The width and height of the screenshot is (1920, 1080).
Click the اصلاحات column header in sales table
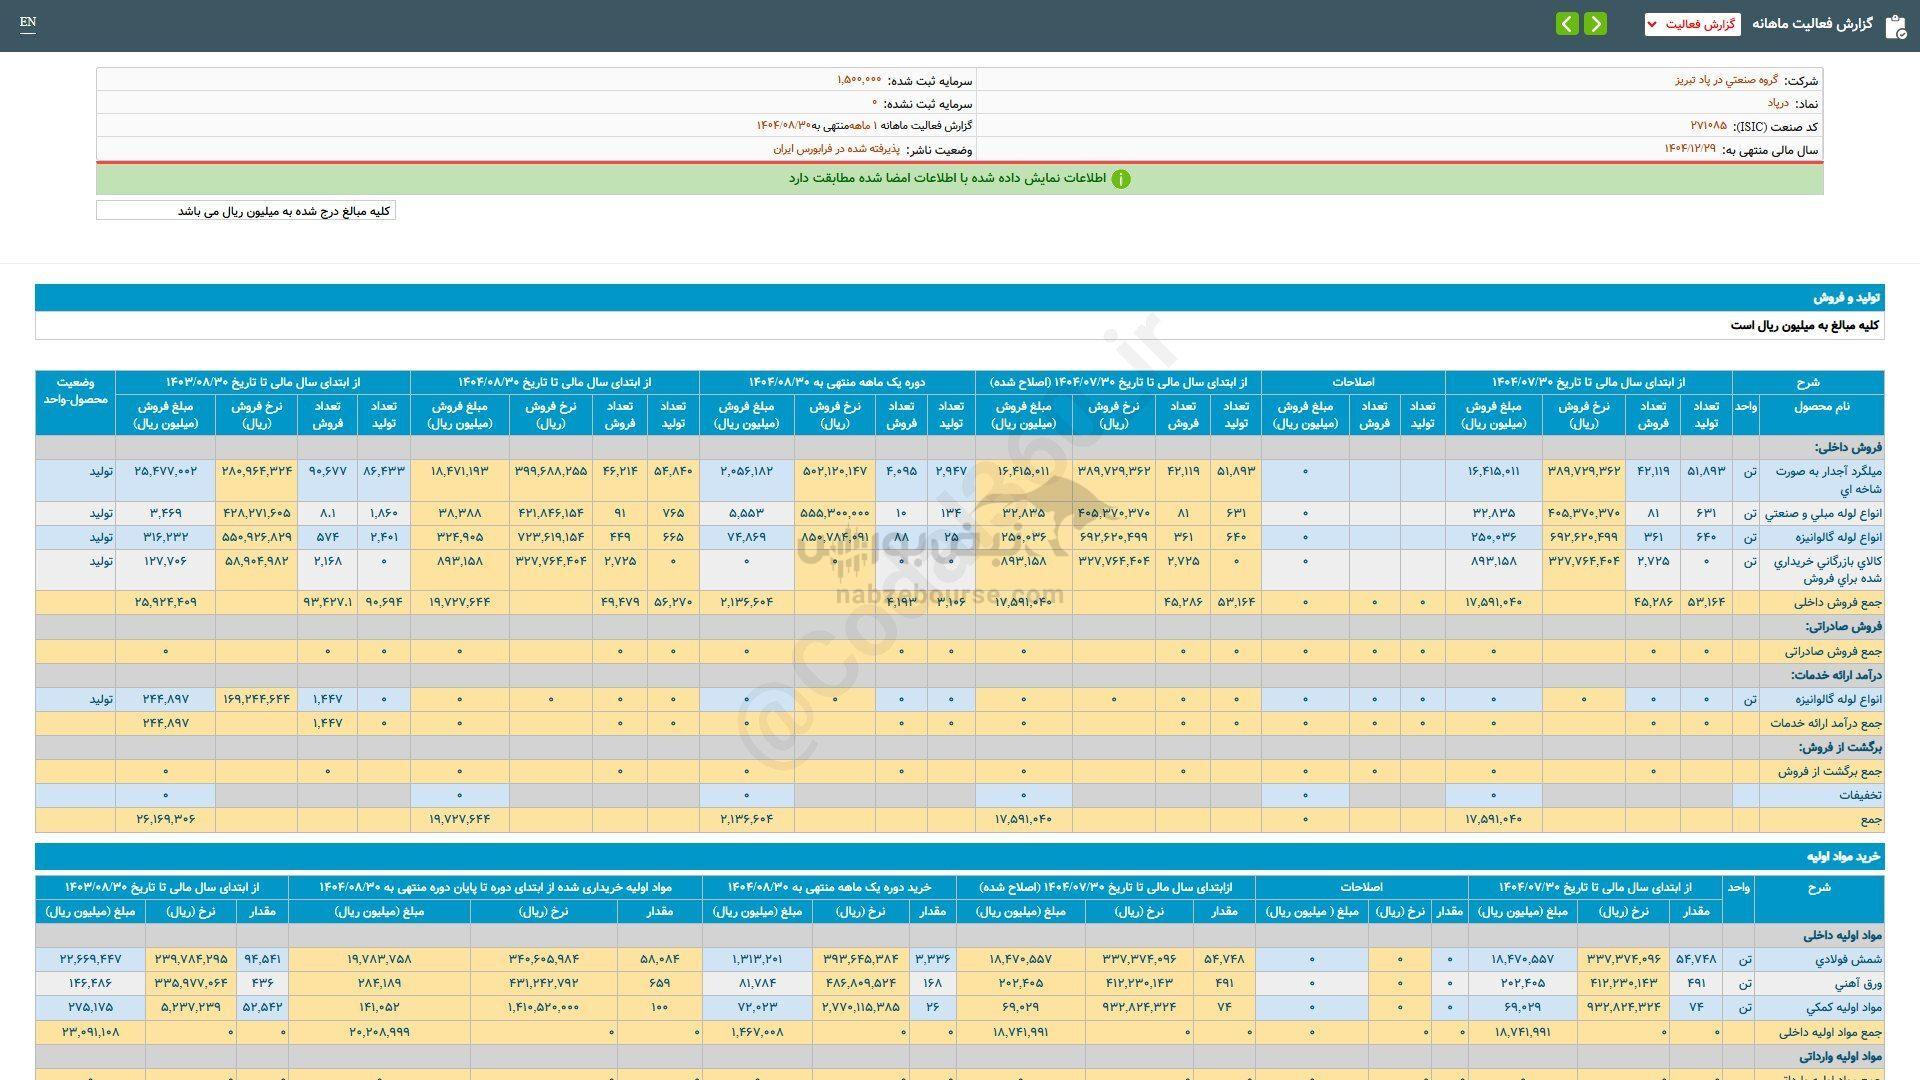[1352, 382]
